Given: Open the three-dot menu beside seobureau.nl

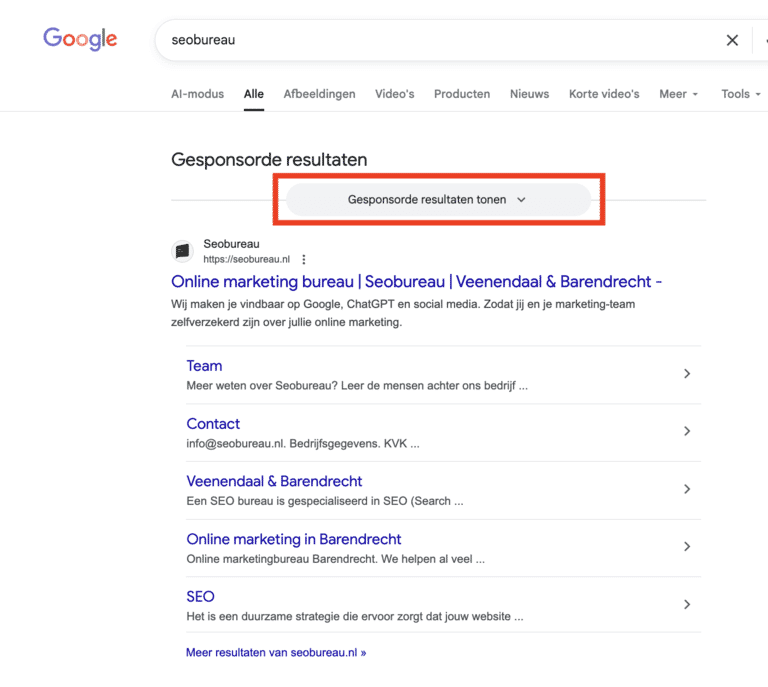Looking at the screenshot, I should pyautogui.click(x=304, y=259).
